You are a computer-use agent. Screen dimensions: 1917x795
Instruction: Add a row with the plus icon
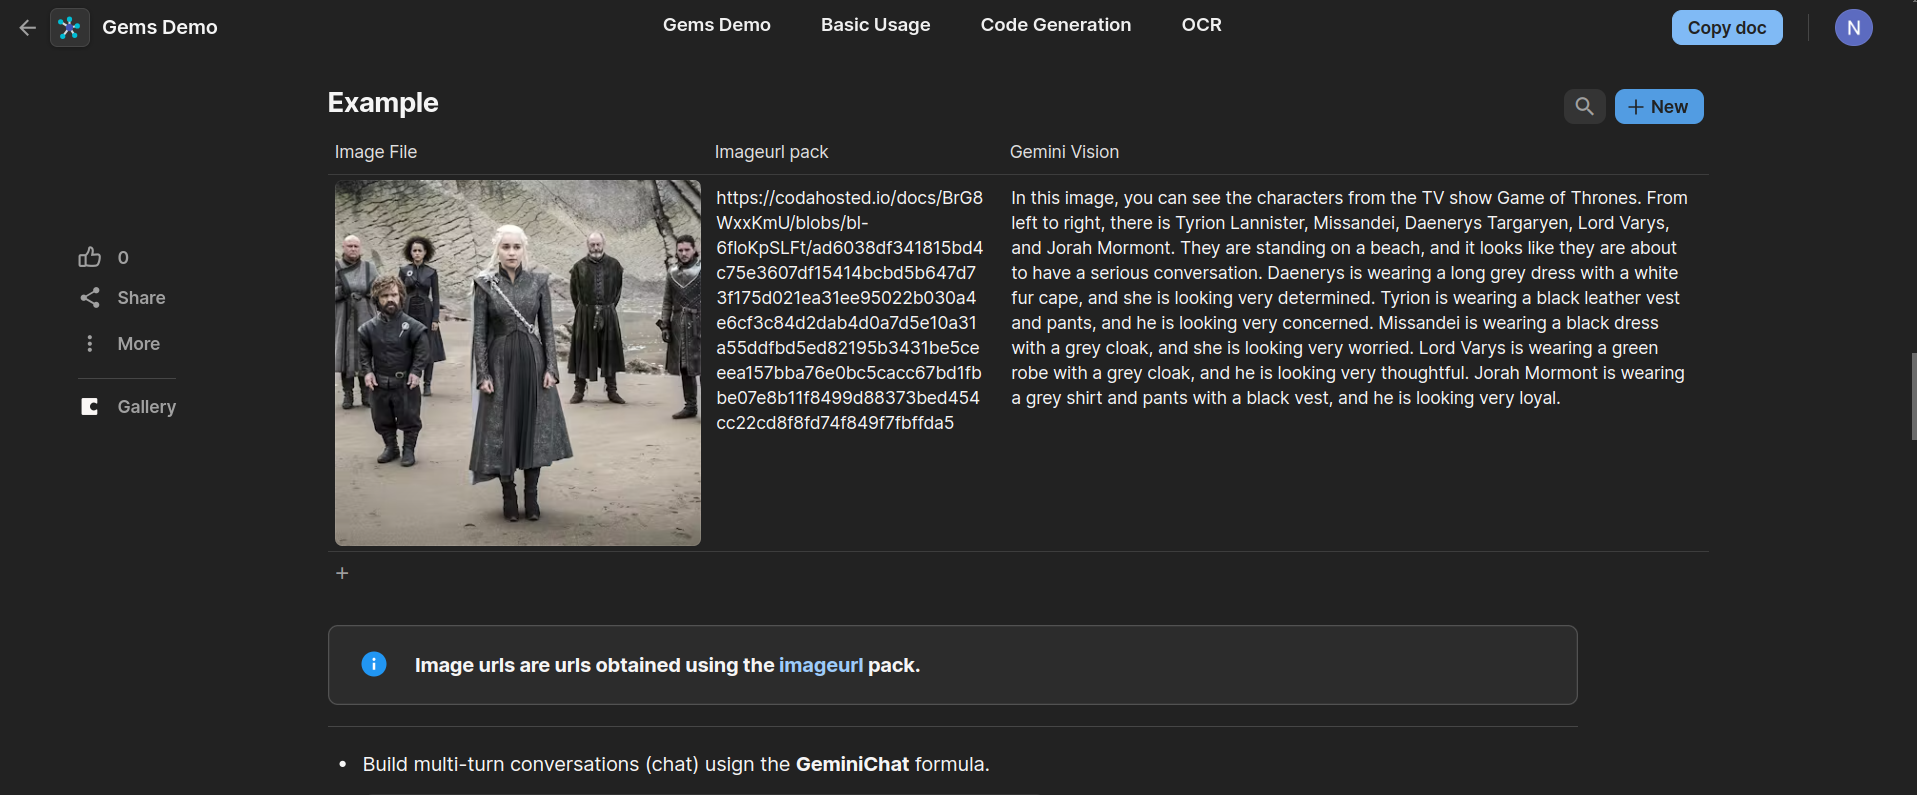pos(342,573)
